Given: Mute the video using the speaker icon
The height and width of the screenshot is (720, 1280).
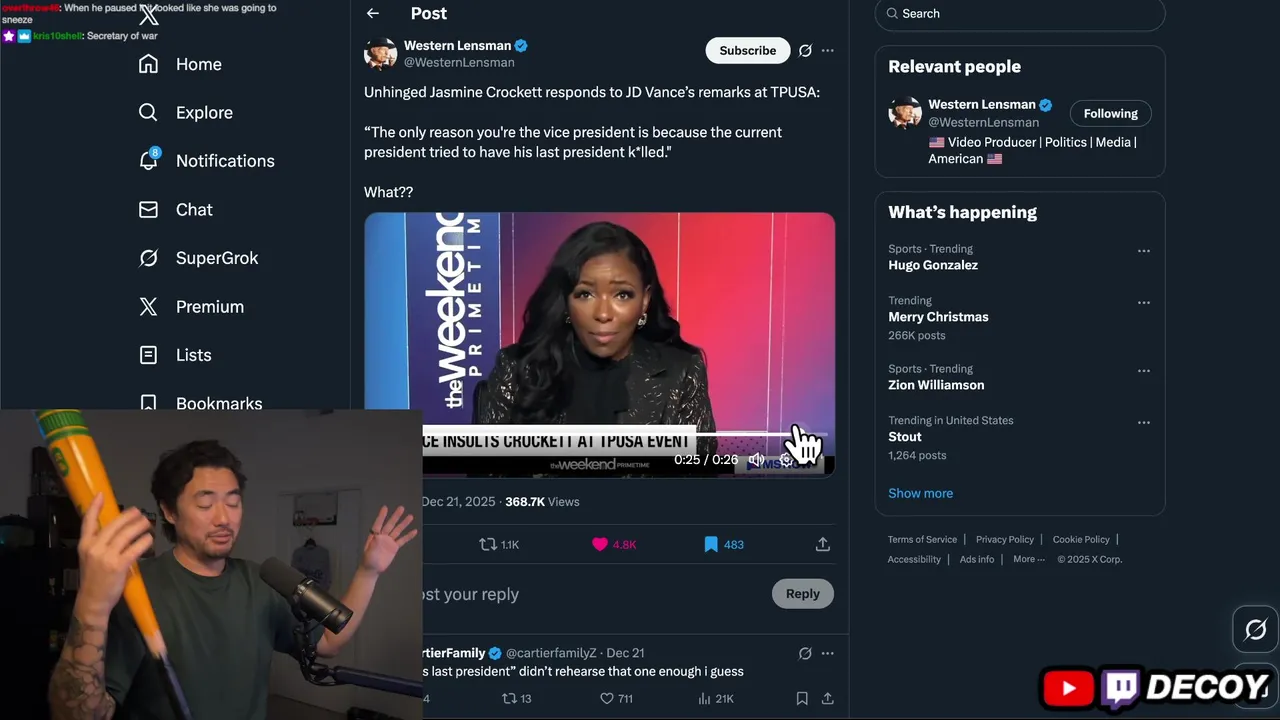Looking at the screenshot, I should click(757, 460).
